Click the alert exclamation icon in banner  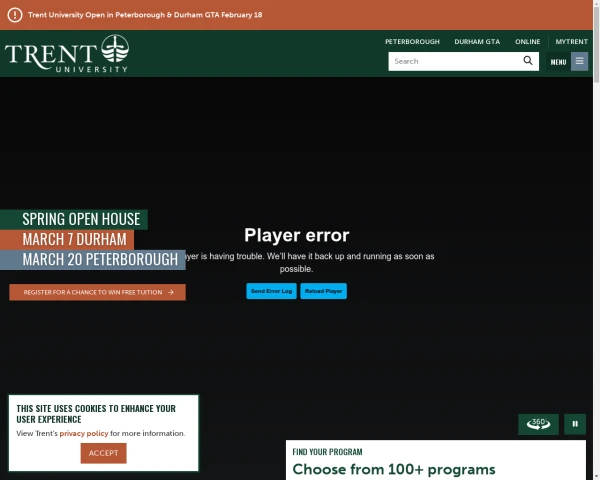(x=15, y=15)
